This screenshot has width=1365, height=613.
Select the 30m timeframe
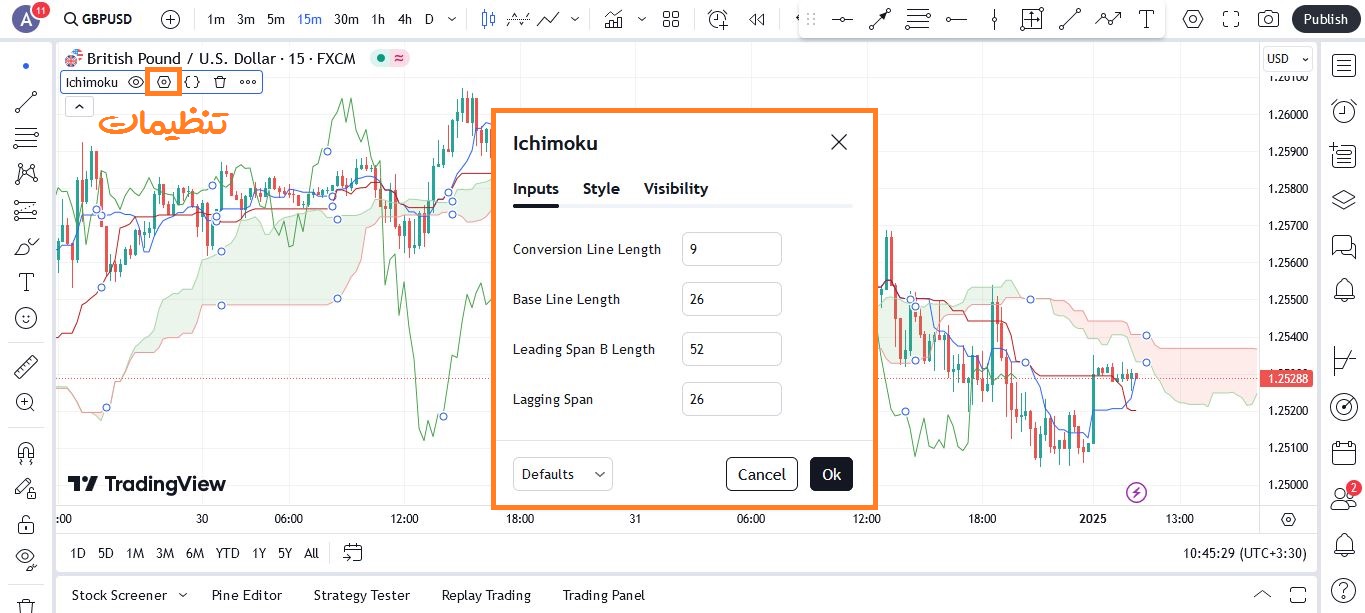point(346,19)
